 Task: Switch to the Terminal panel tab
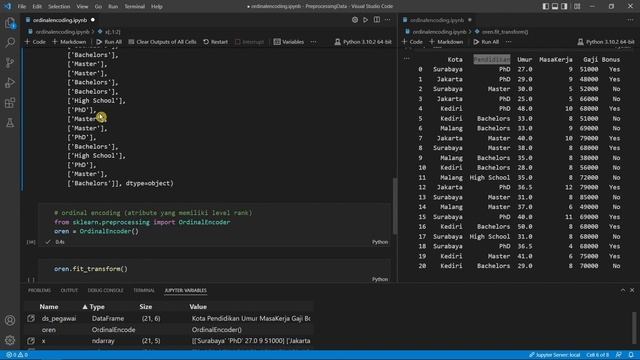(x=144, y=290)
